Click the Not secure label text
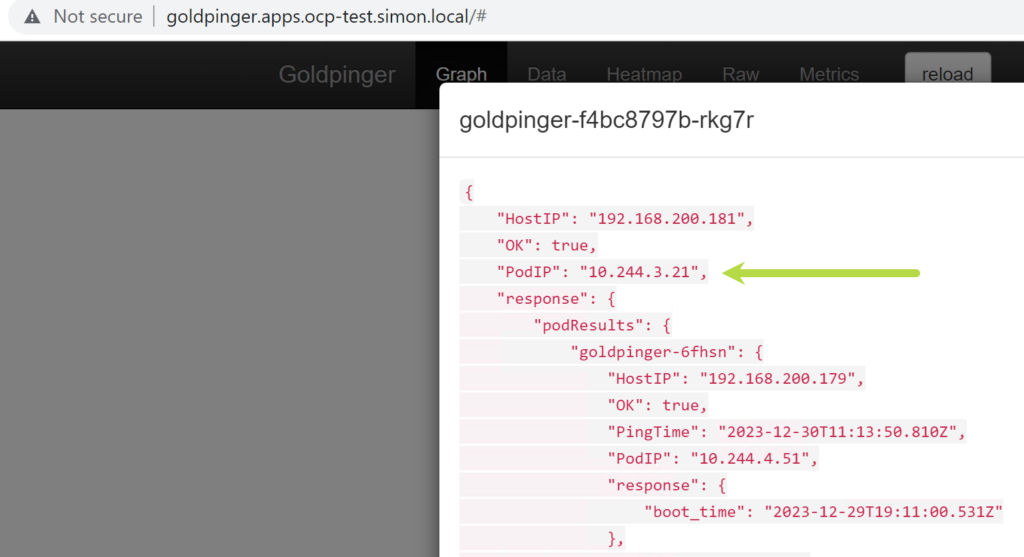Screen dimensions: 1024x557 [x=98, y=16]
